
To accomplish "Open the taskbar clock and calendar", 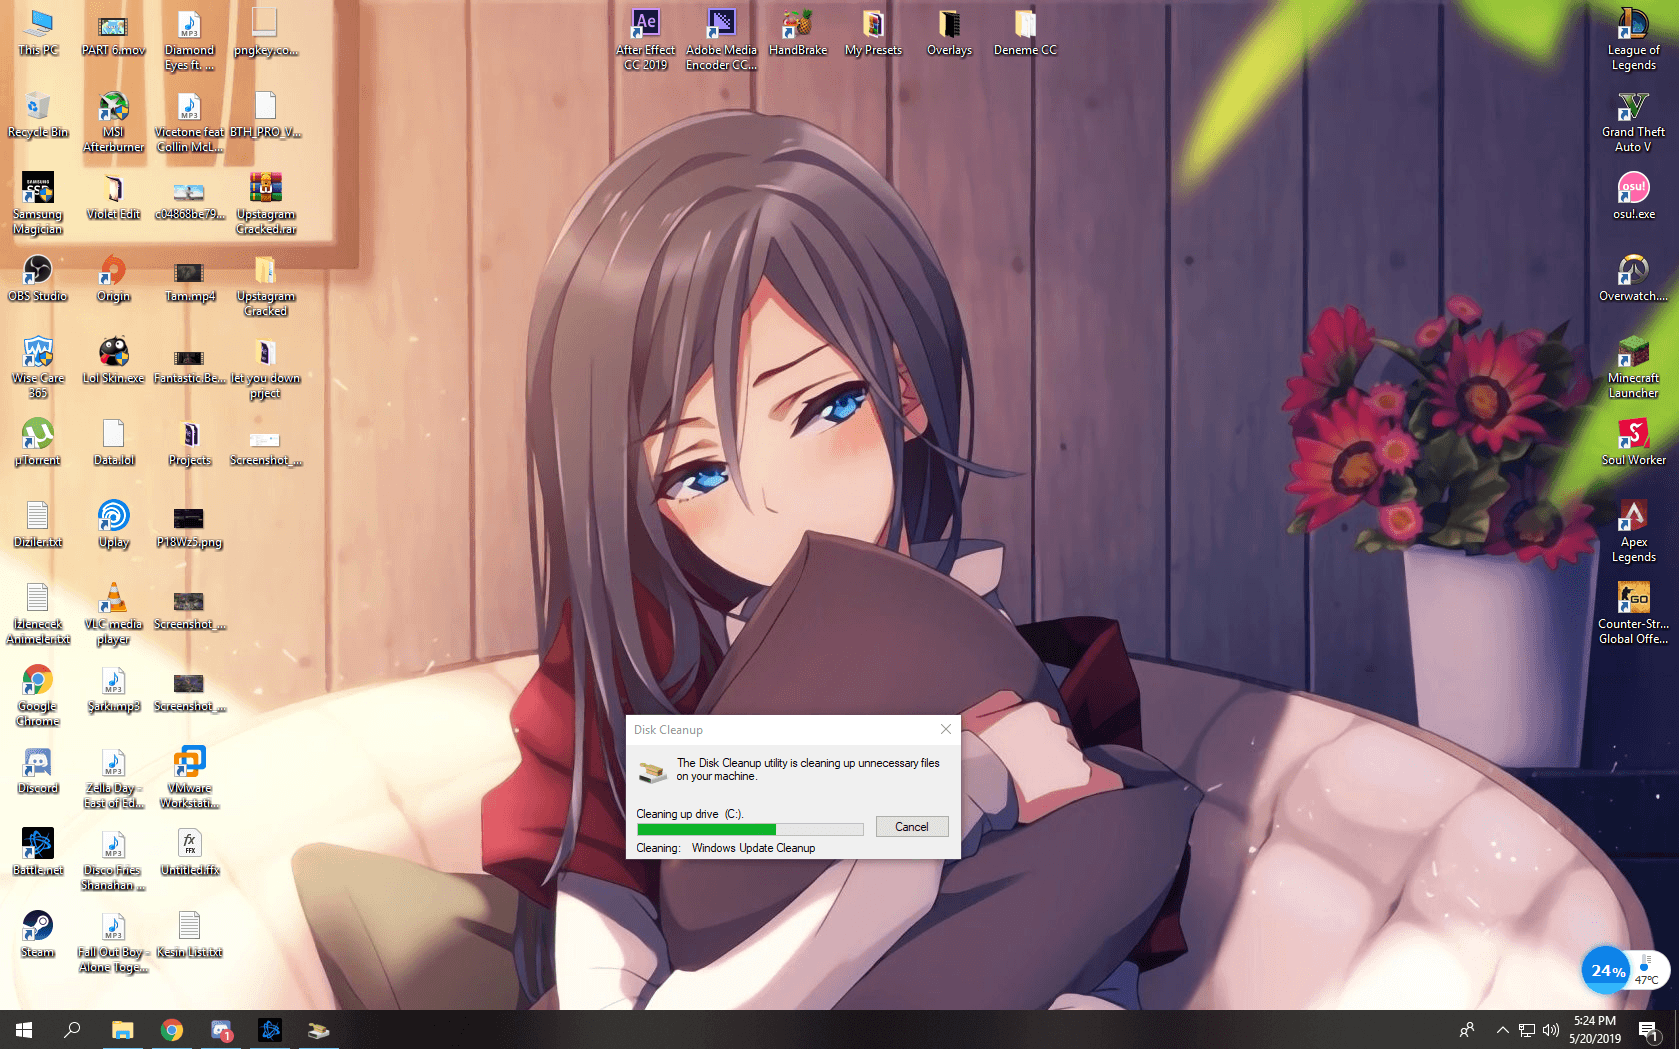I will coord(1595,1029).
